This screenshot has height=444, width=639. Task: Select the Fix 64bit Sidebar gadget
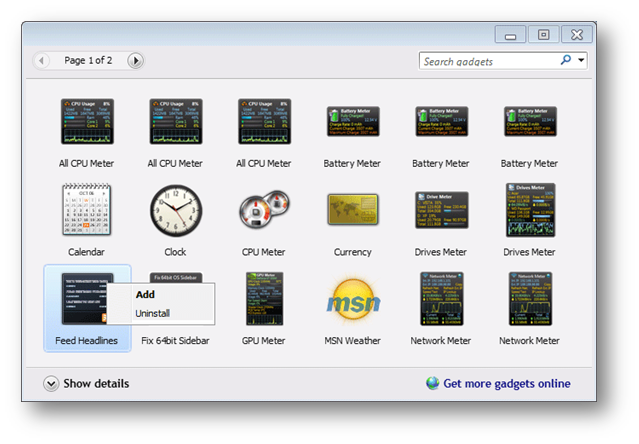coord(175,340)
